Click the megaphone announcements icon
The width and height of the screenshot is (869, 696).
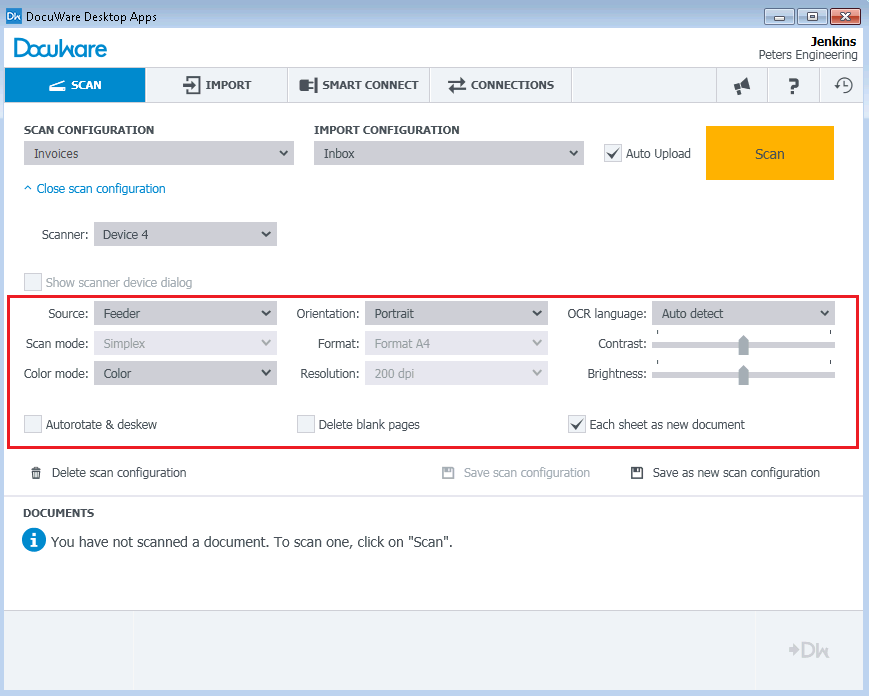[x=741, y=86]
